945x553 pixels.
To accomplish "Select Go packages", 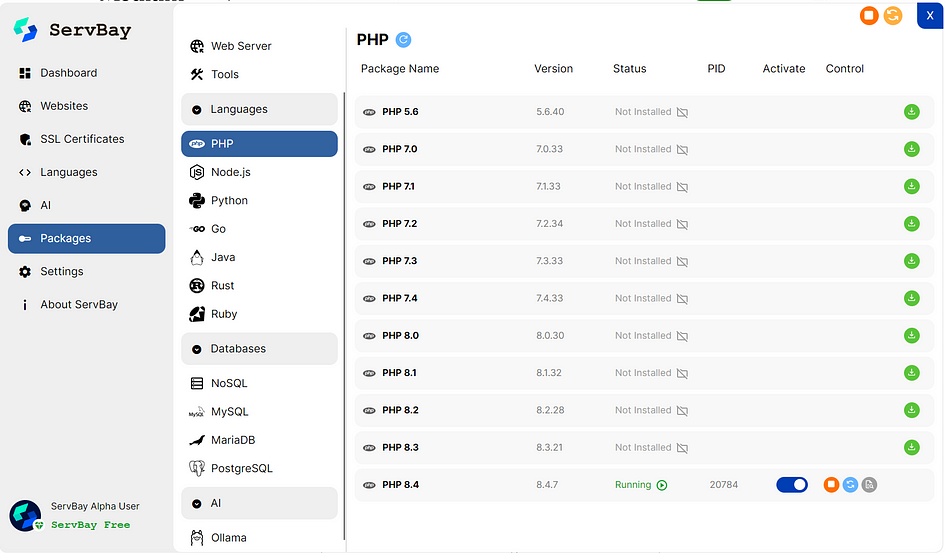I will point(259,229).
